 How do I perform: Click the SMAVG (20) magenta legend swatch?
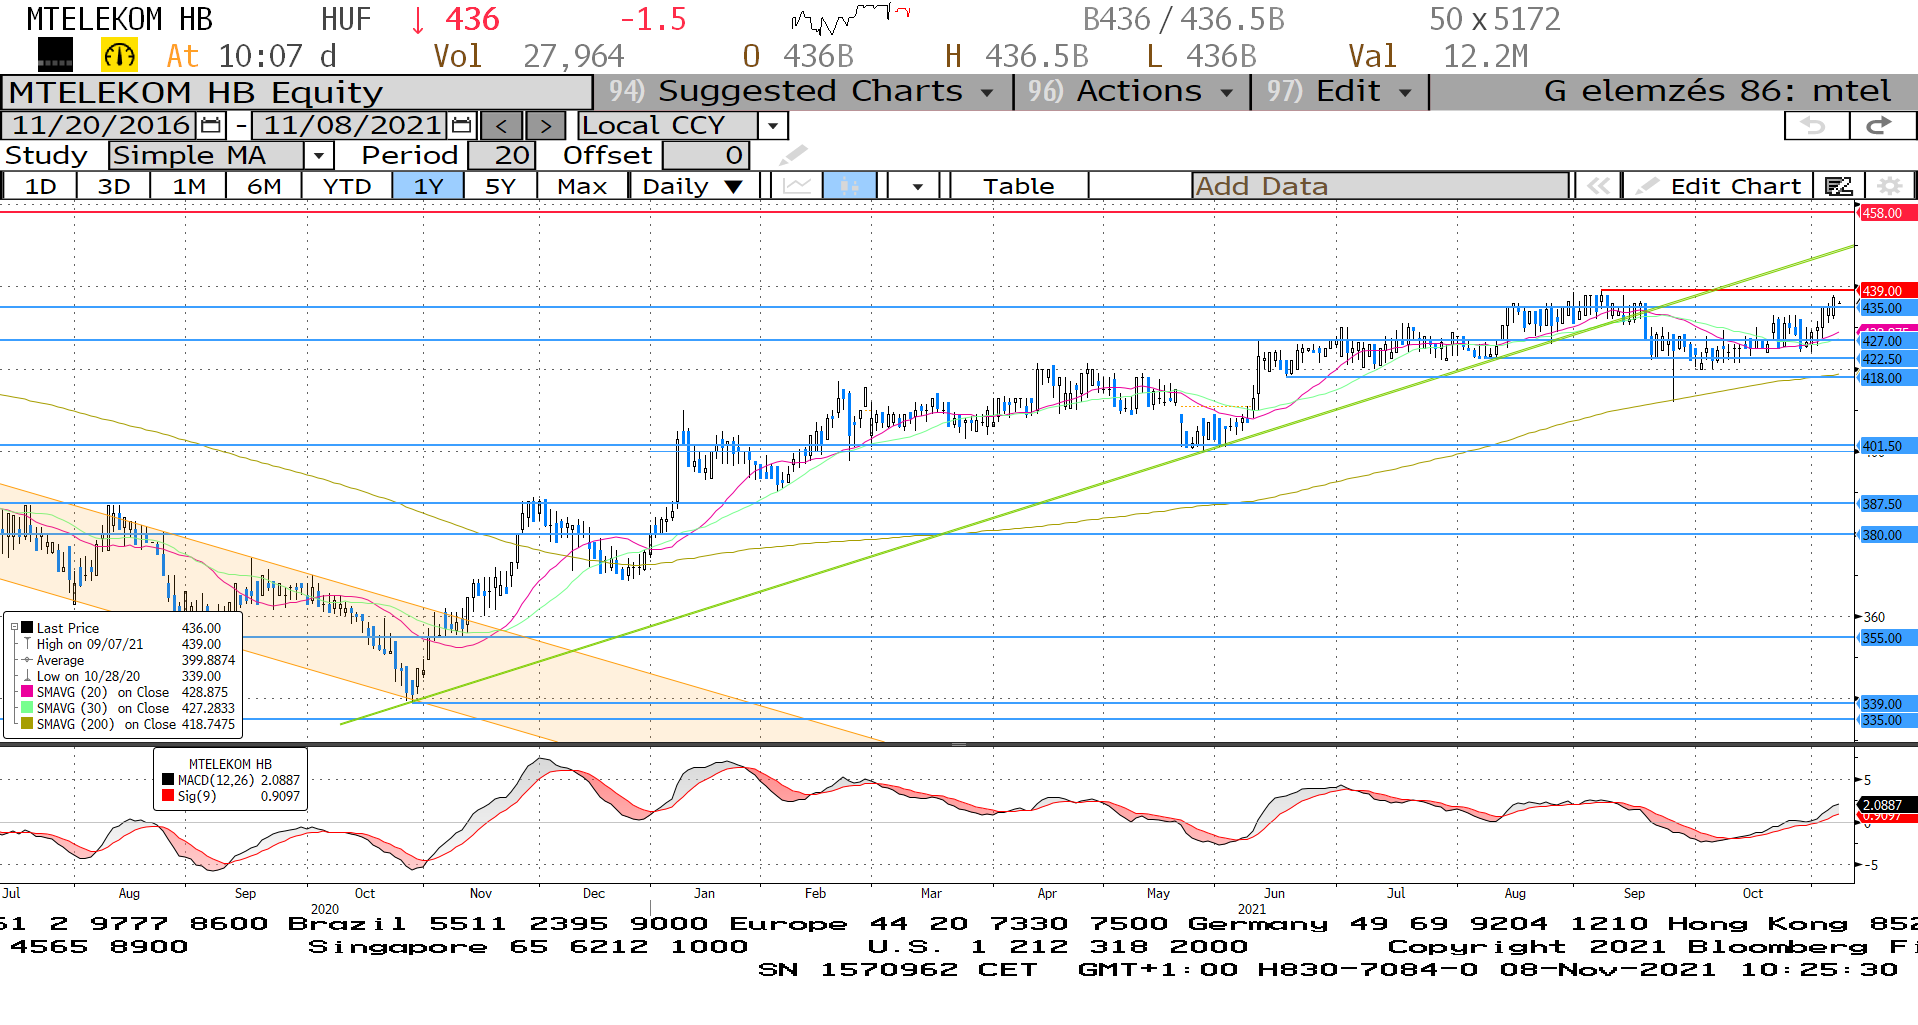[x=27, y=692]
